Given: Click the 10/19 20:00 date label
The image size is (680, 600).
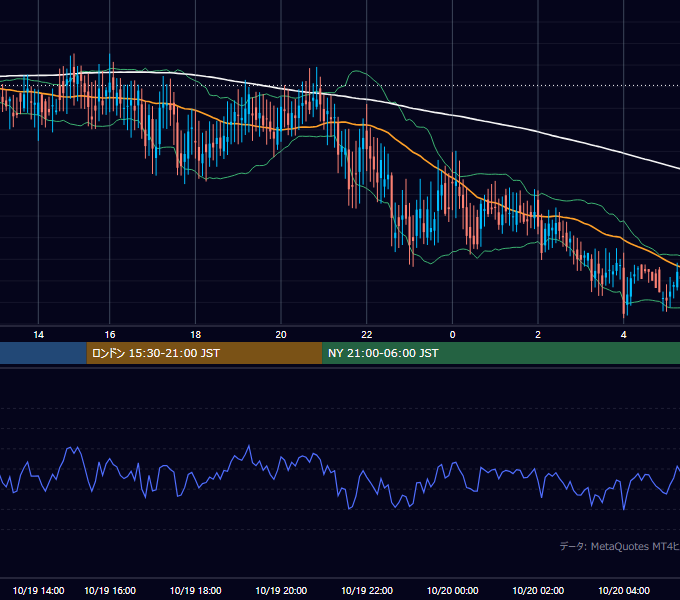Looking at the screenshot, I should click(281, 590).
